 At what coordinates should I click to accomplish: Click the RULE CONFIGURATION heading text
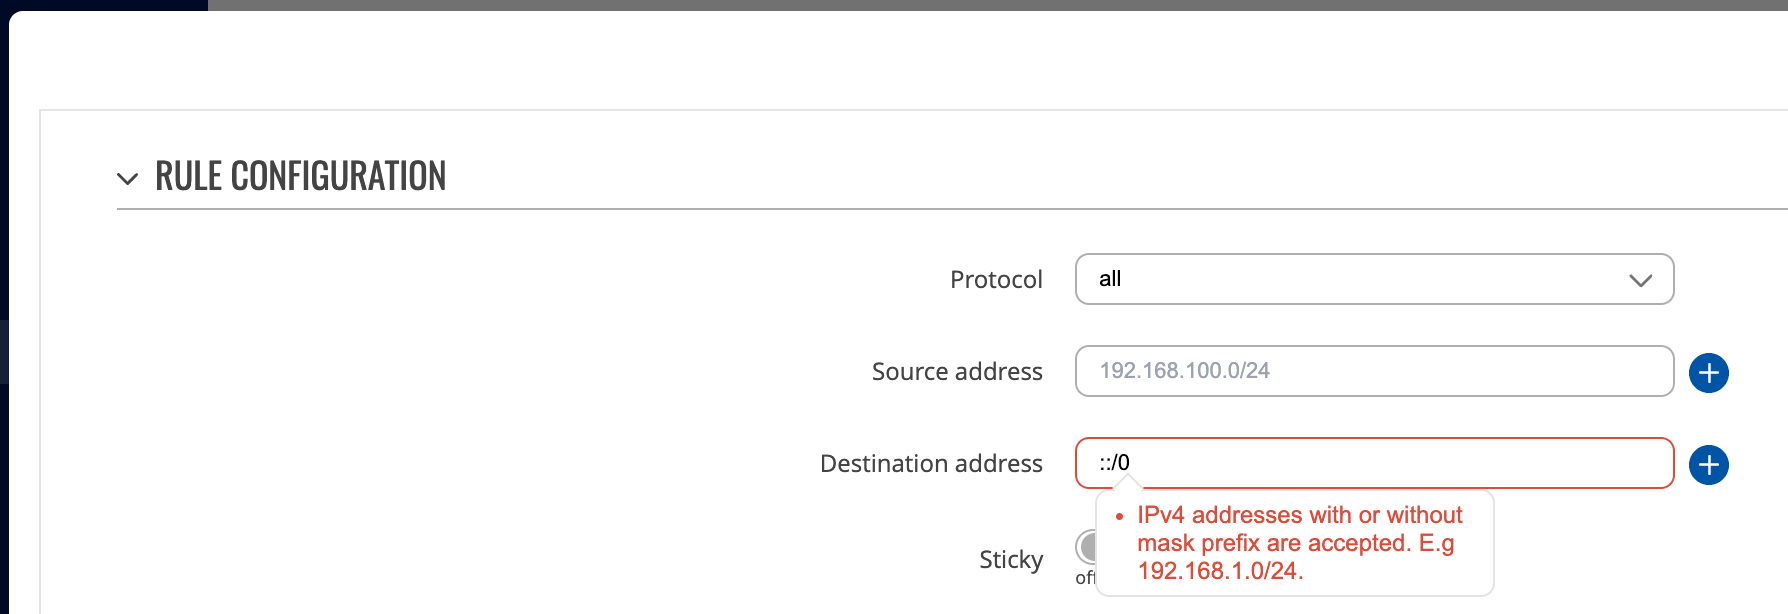click(x=300, y=176)
